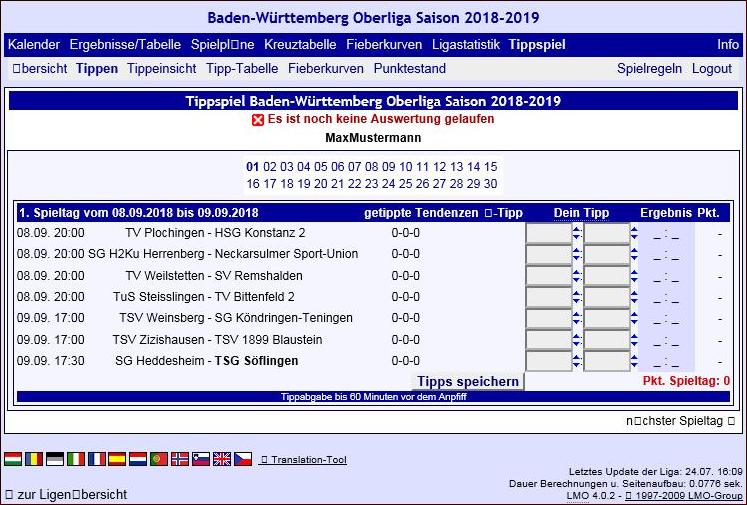
Task: Click the Romanian flag icon
Action: click(x=34, y=459)
